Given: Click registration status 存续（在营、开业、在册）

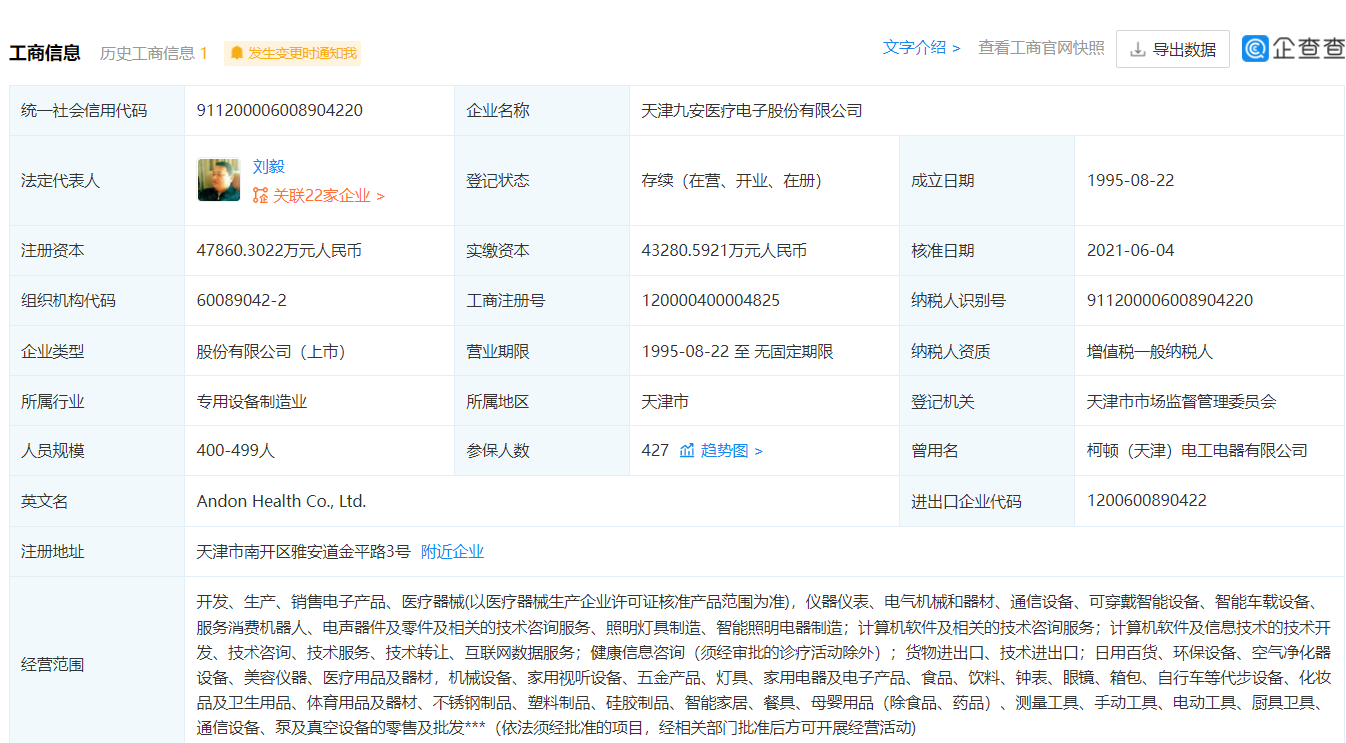Looking at the screenshot, I should tap(735, 181).
